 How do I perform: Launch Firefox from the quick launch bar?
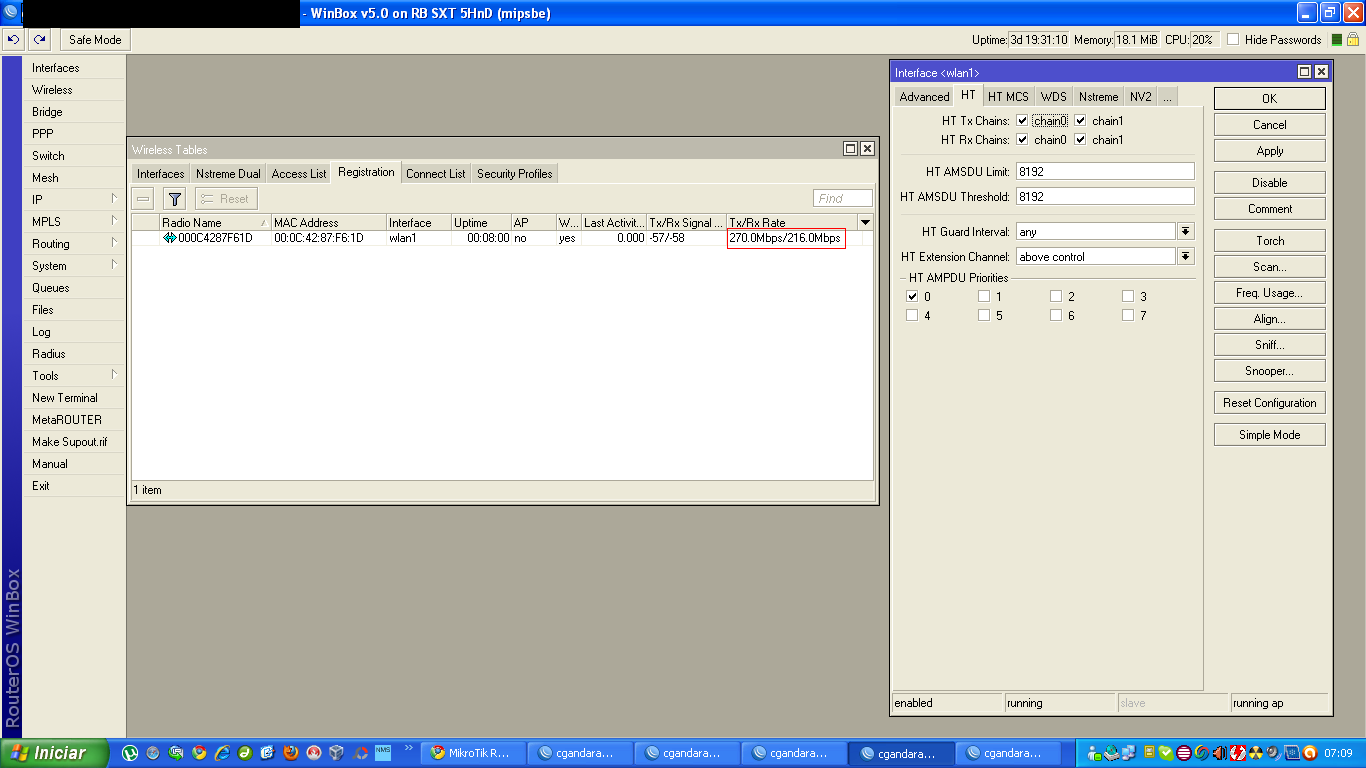[291, 753]
